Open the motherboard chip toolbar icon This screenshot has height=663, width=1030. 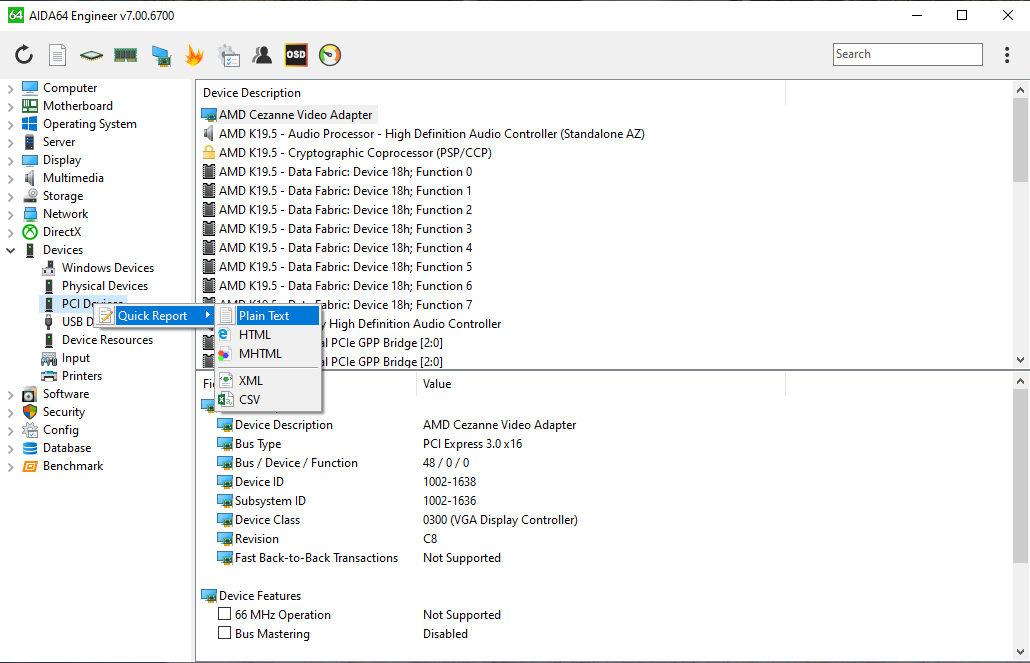pyautogui.click(x=91, y=56)
